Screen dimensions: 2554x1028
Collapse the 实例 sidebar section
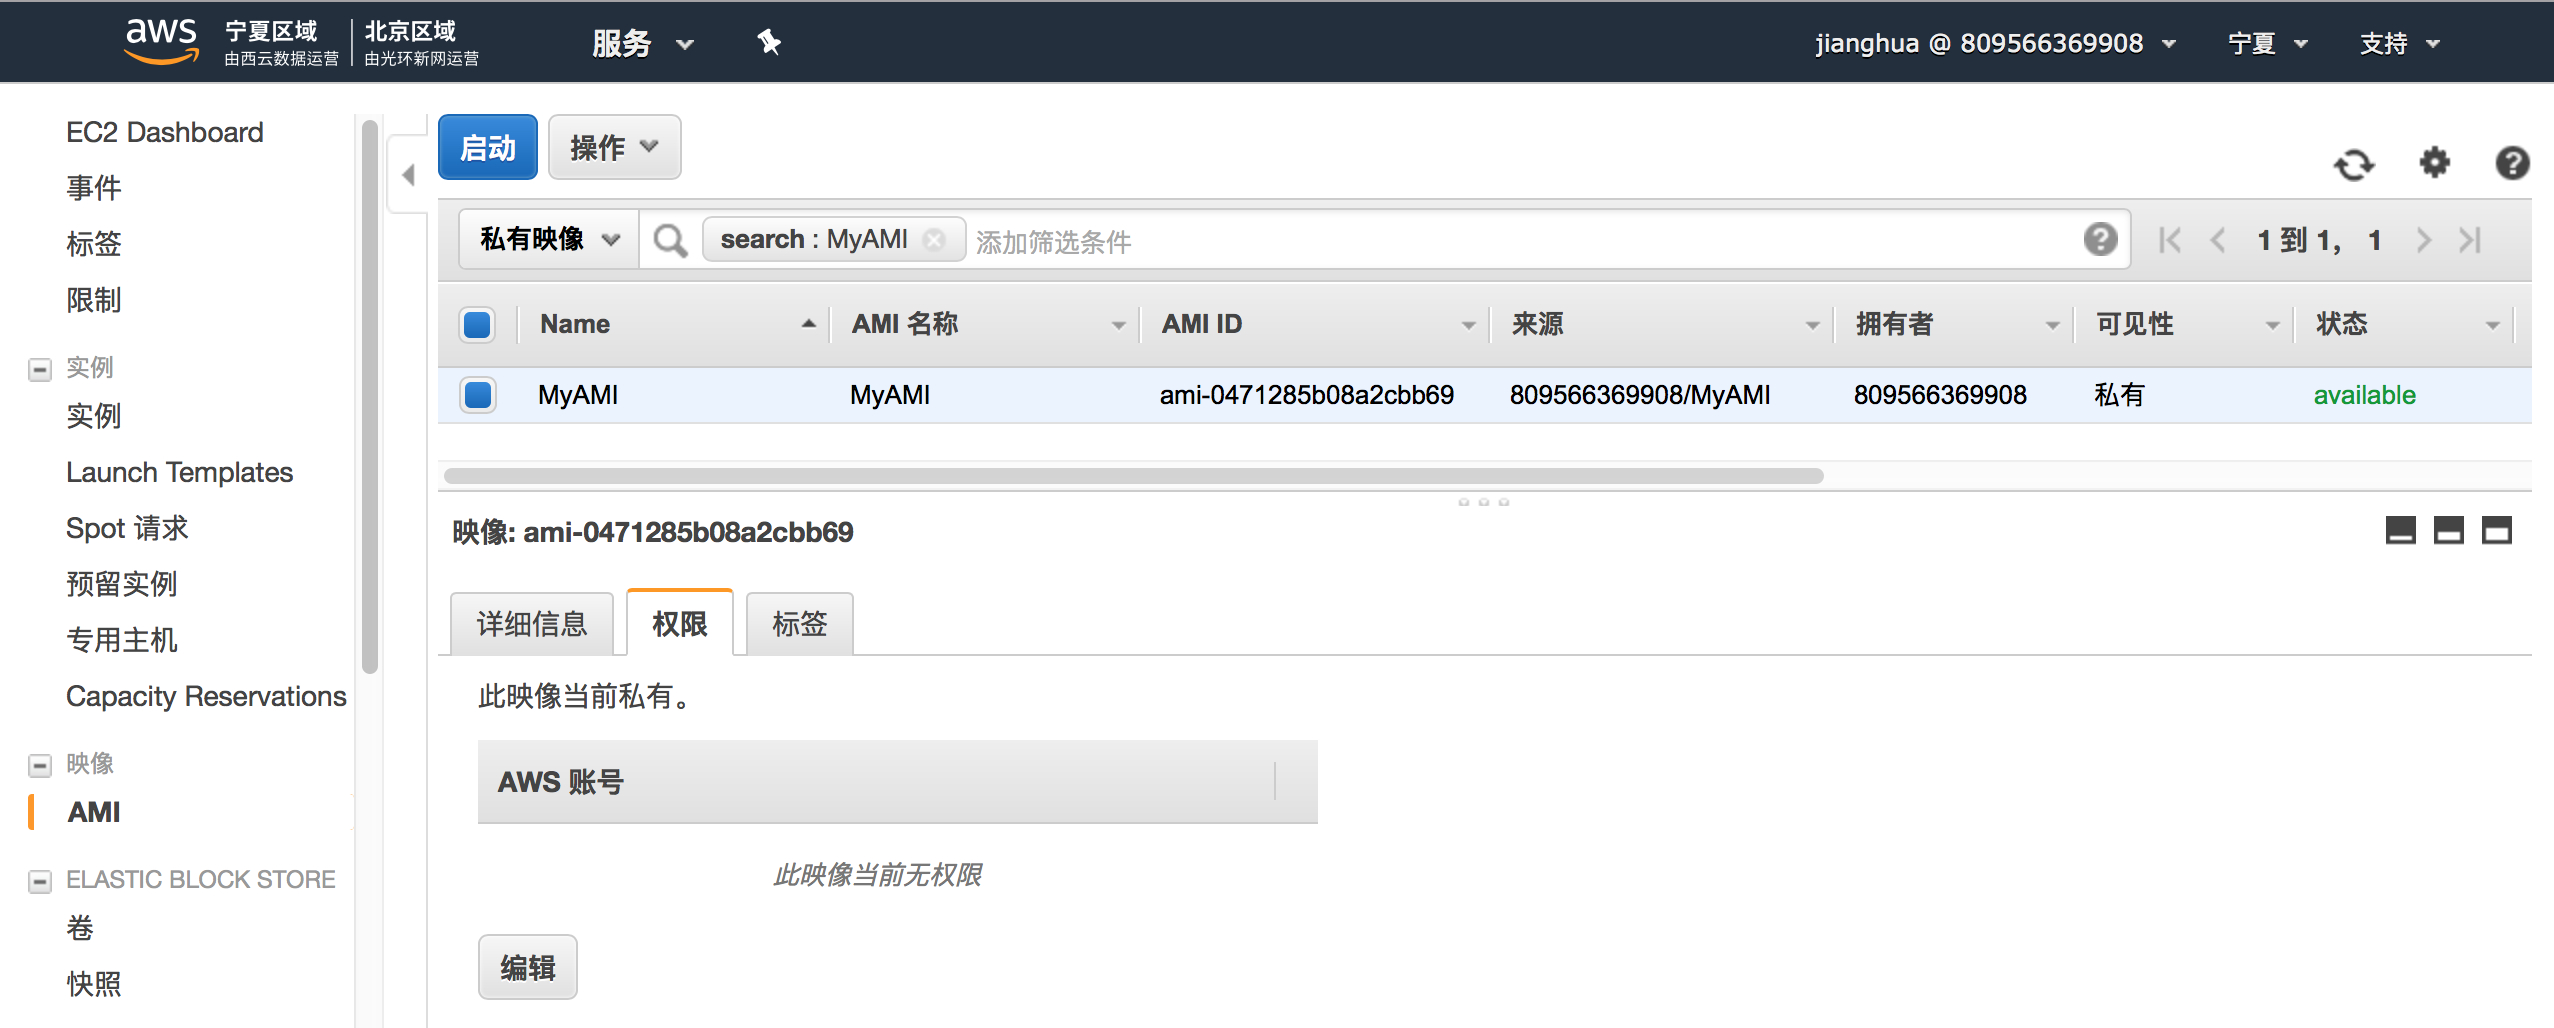[x=40, y=369]
